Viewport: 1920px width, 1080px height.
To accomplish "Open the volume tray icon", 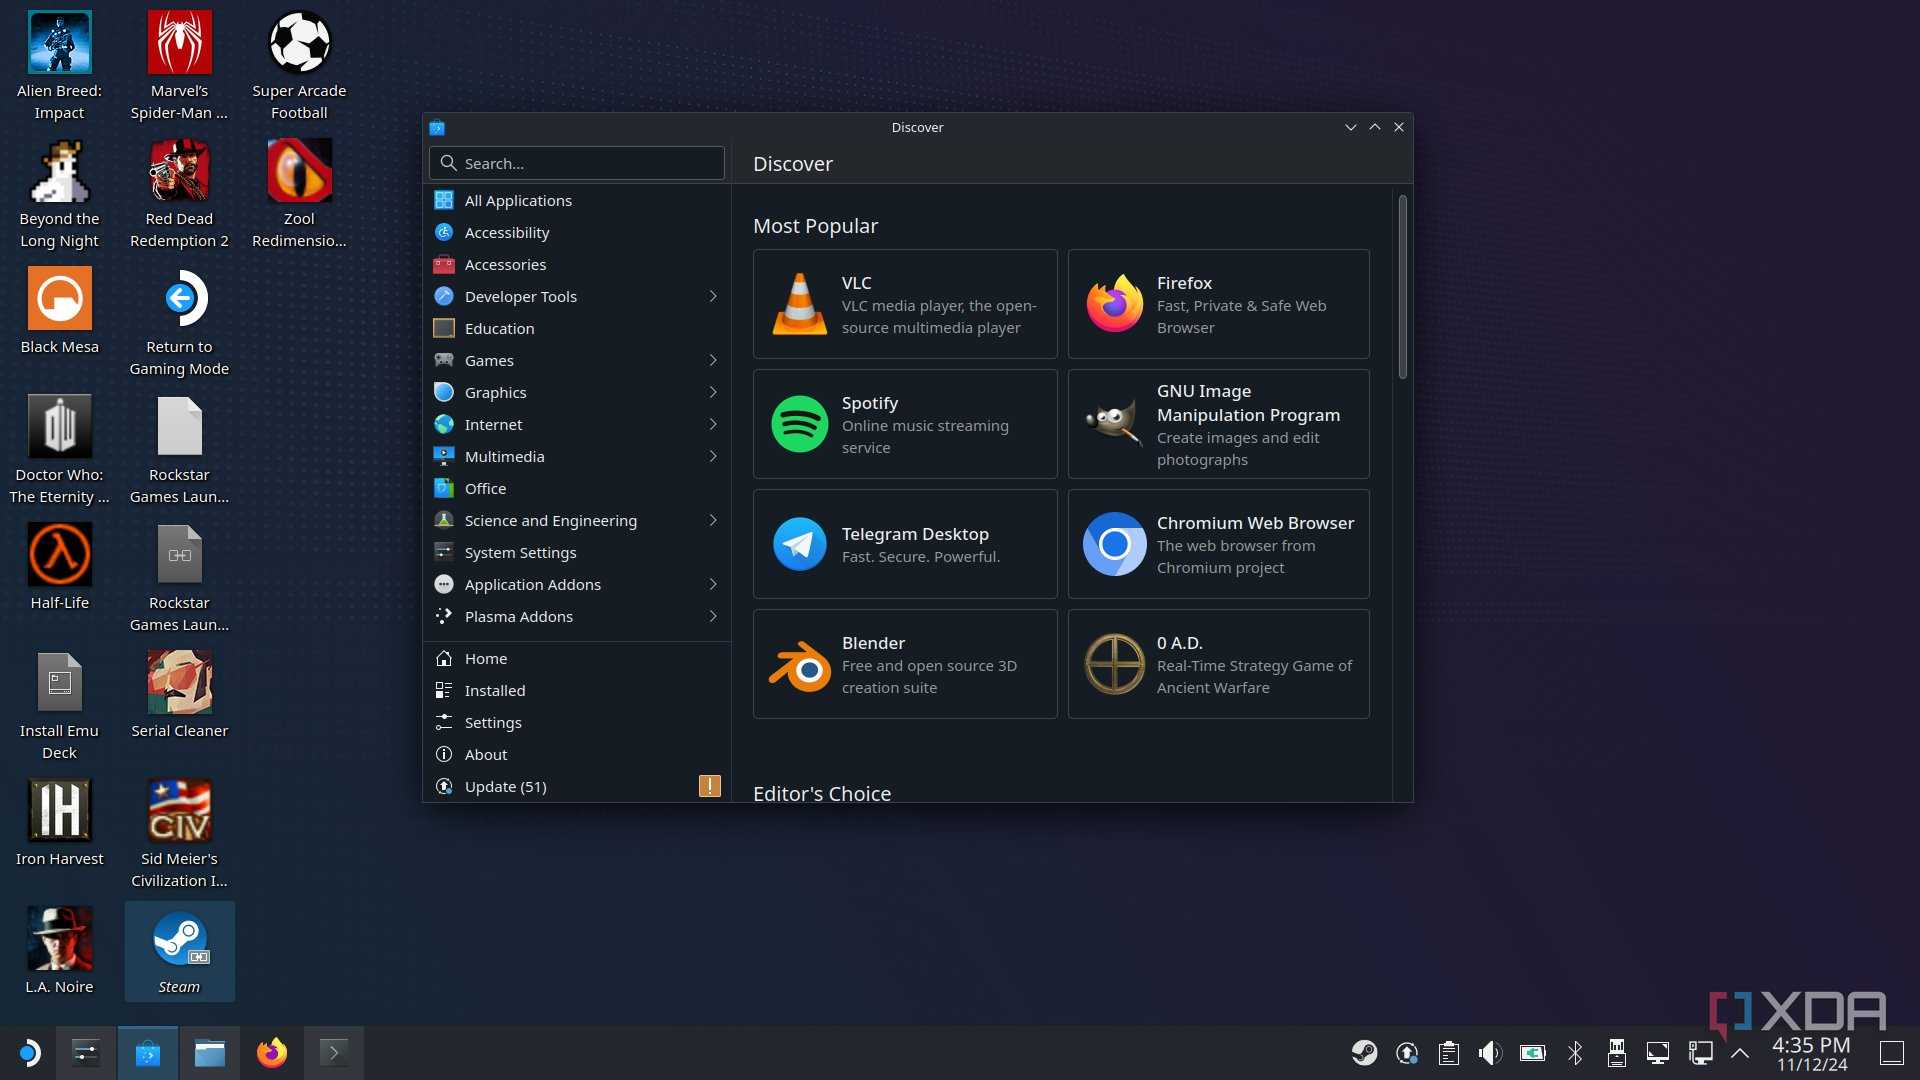I will tap(1490, 1053).
